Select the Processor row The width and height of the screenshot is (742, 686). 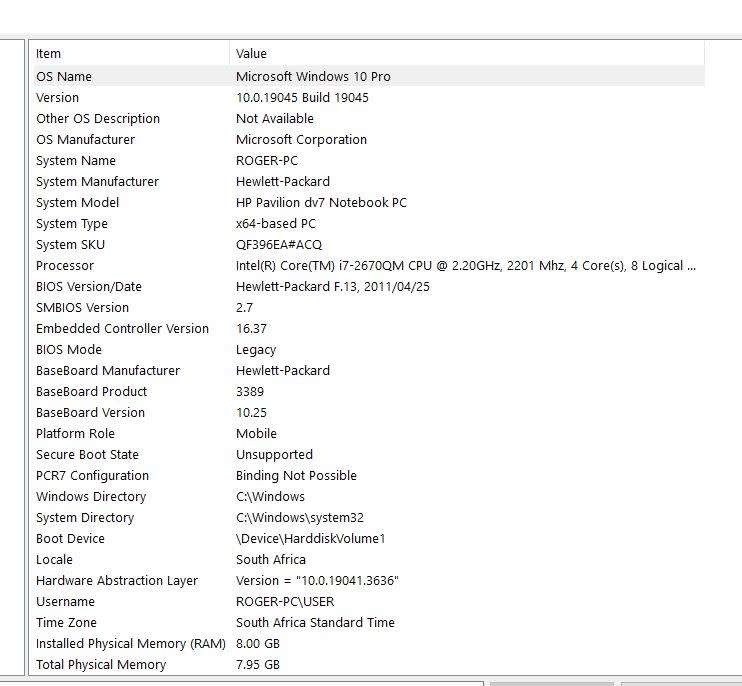coord(65,265)
